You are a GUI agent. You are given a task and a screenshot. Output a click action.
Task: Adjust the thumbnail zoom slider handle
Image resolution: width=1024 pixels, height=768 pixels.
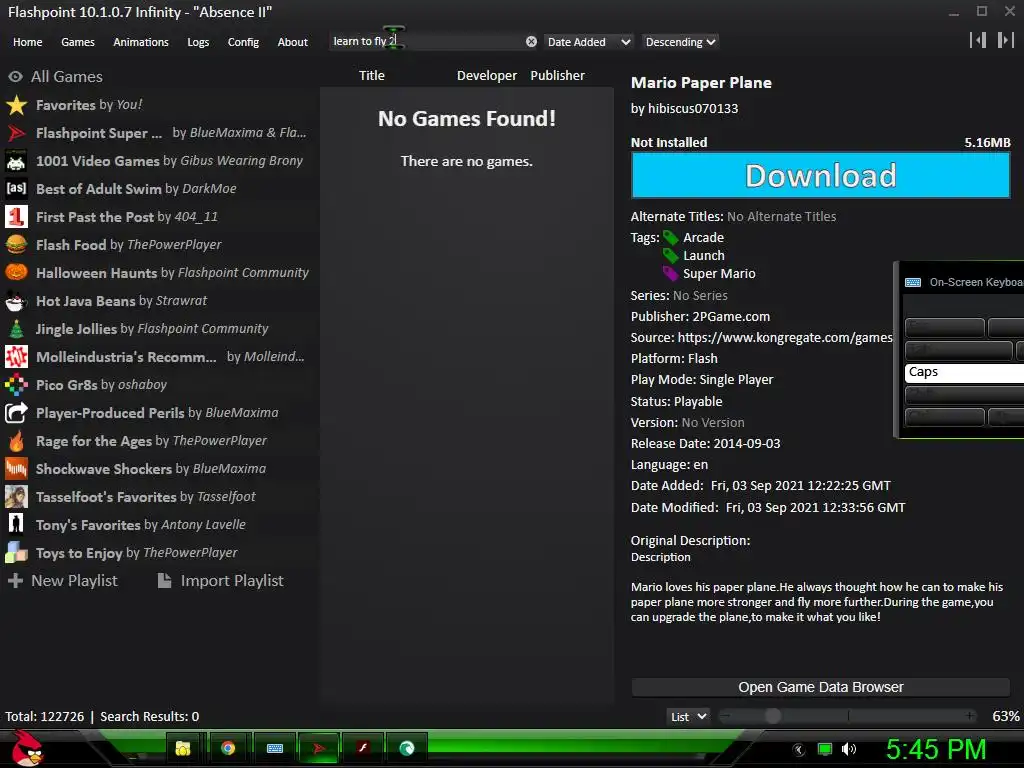coord(773,716)
